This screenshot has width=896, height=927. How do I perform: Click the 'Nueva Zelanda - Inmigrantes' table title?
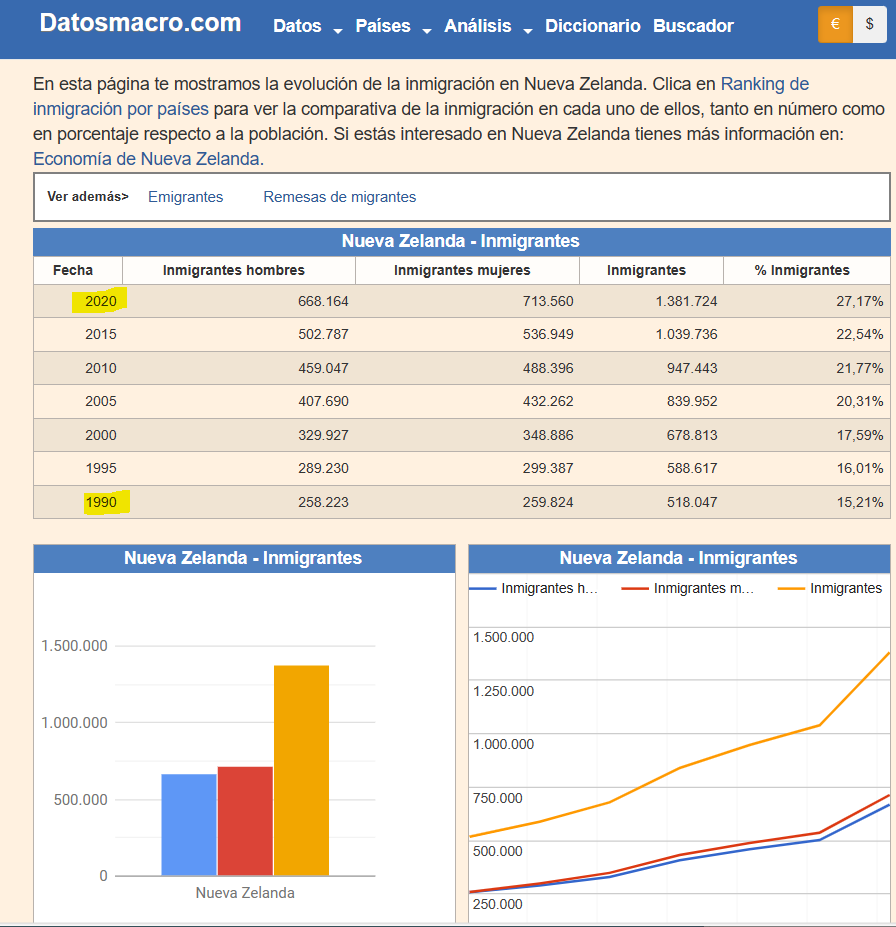tap(460, 241)
